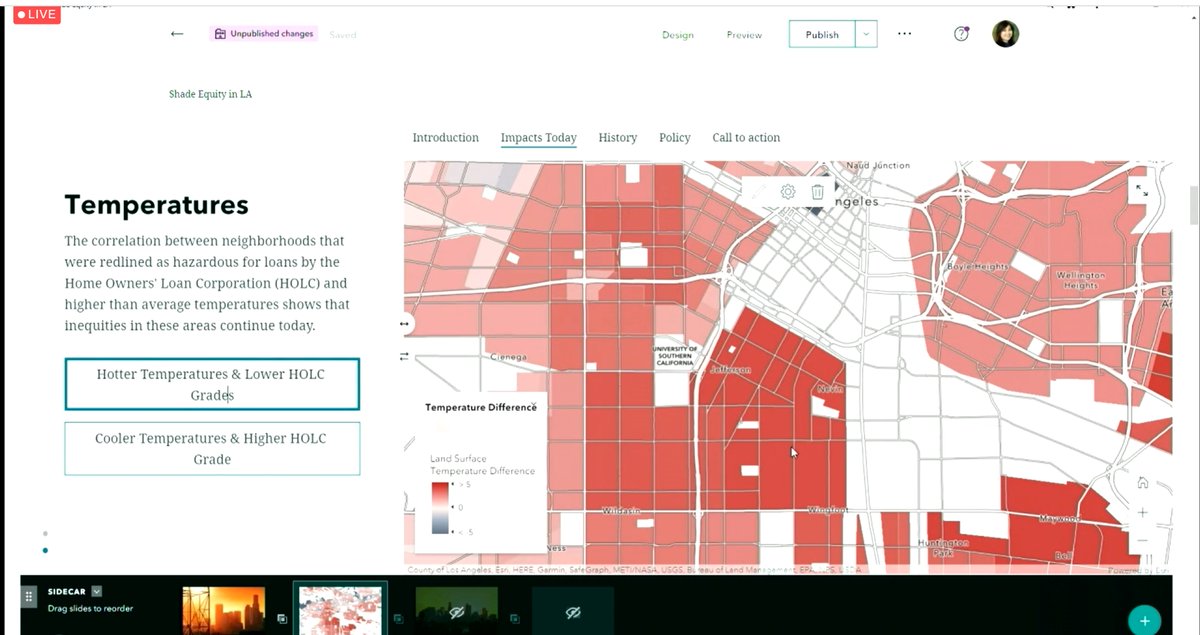Click the Unpublished changes badge

pyautogui.click(x=263, y=34)
